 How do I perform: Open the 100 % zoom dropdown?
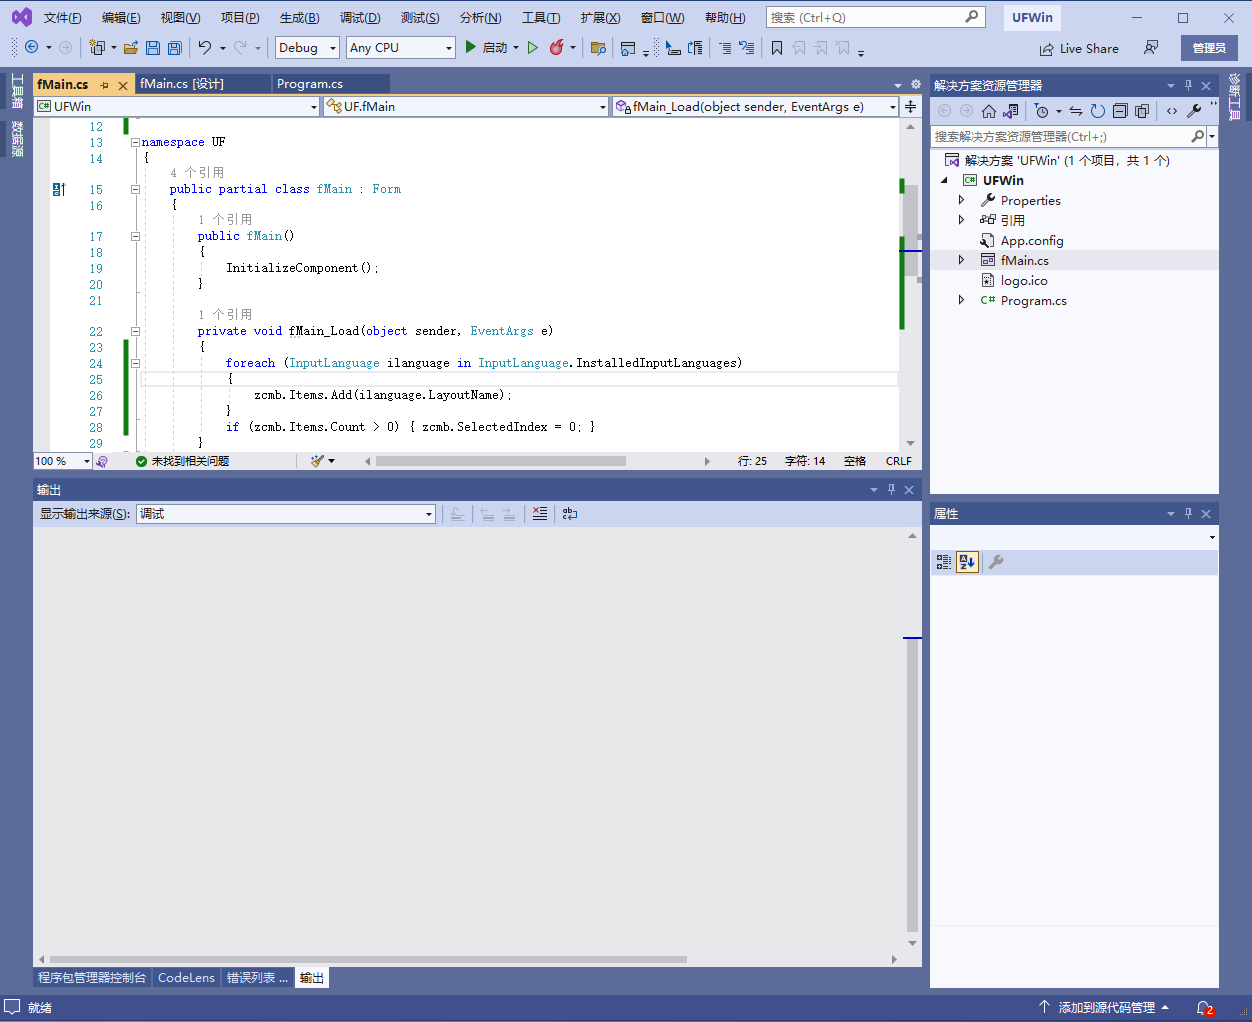(62, 461)
